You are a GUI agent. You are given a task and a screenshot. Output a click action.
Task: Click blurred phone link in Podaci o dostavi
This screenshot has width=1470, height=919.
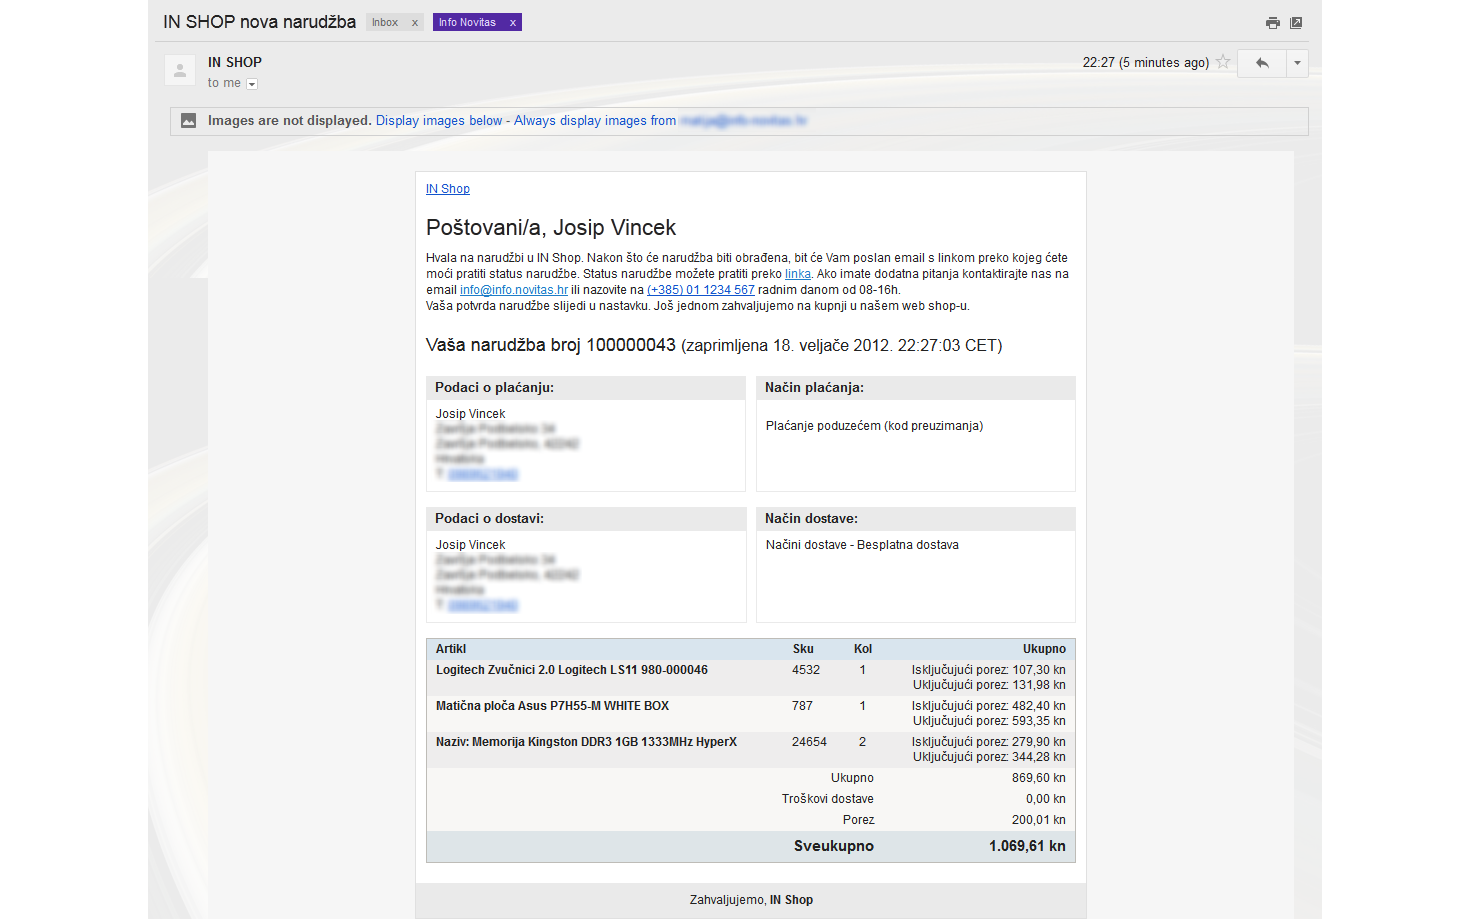[483, 605]
